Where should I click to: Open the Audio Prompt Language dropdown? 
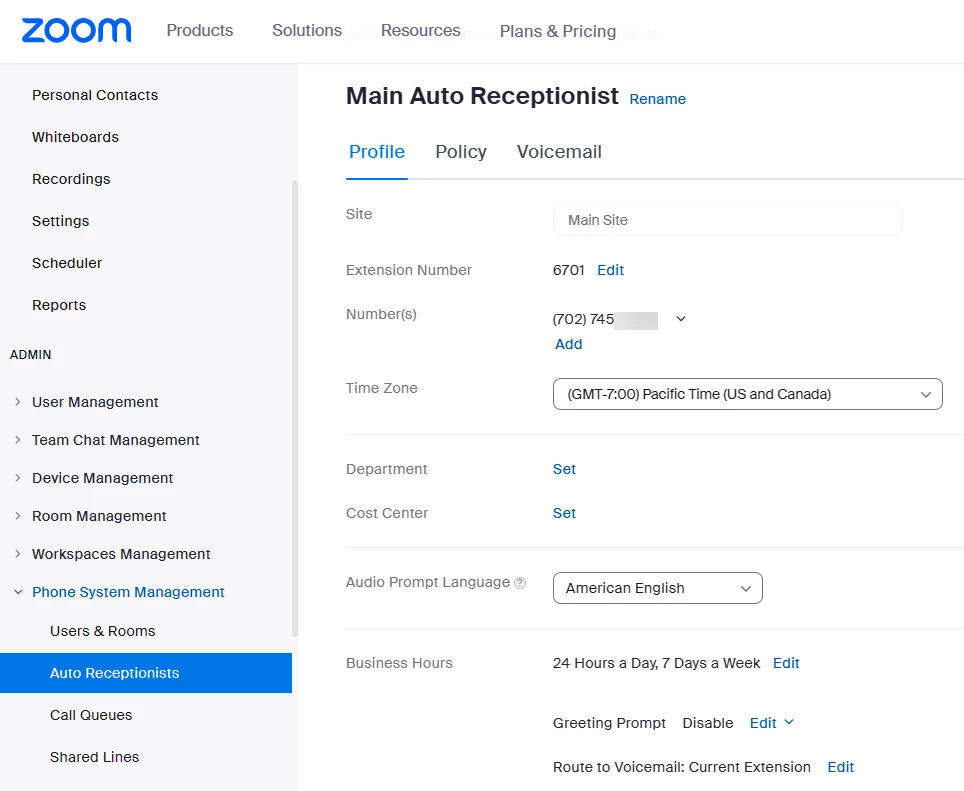coord(657,588)
